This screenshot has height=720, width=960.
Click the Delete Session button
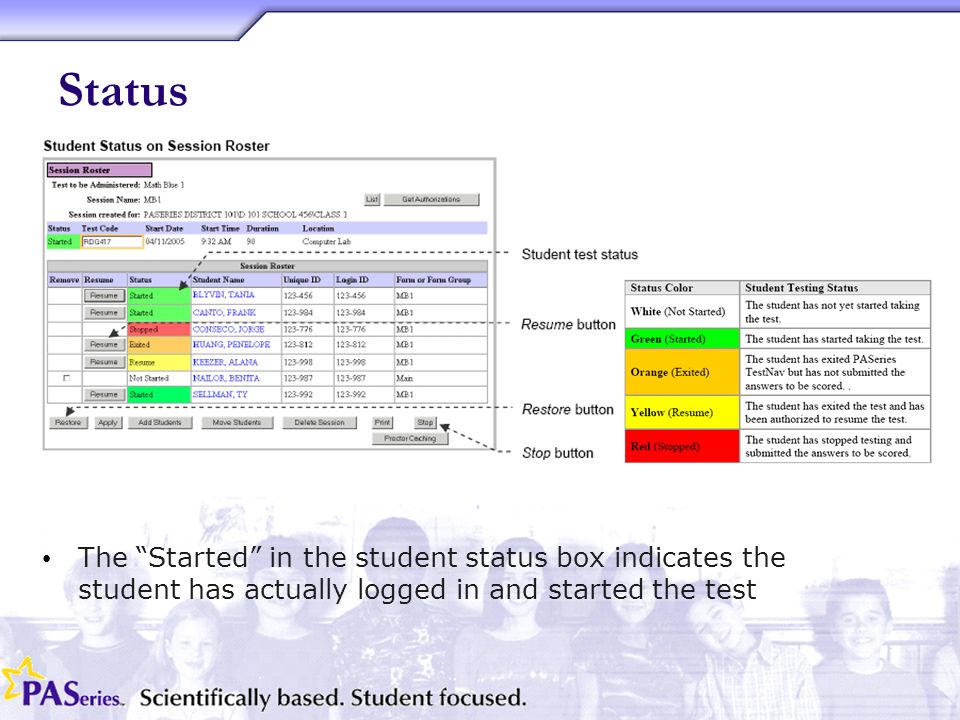319,422
